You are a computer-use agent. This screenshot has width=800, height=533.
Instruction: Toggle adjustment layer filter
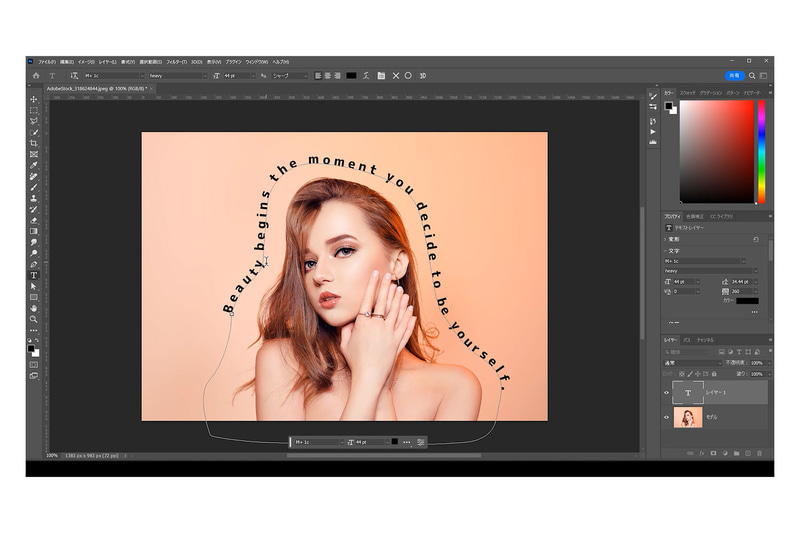click(x=730, y=352)
